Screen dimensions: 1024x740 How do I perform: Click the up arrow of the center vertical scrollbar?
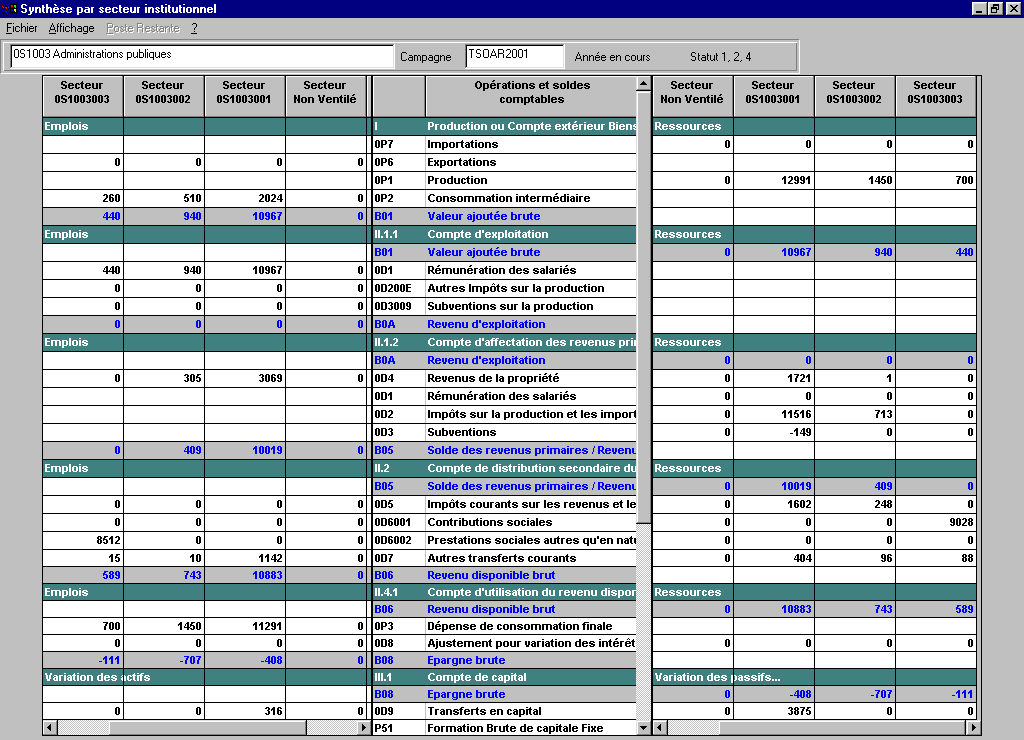[x=643, y=84]
